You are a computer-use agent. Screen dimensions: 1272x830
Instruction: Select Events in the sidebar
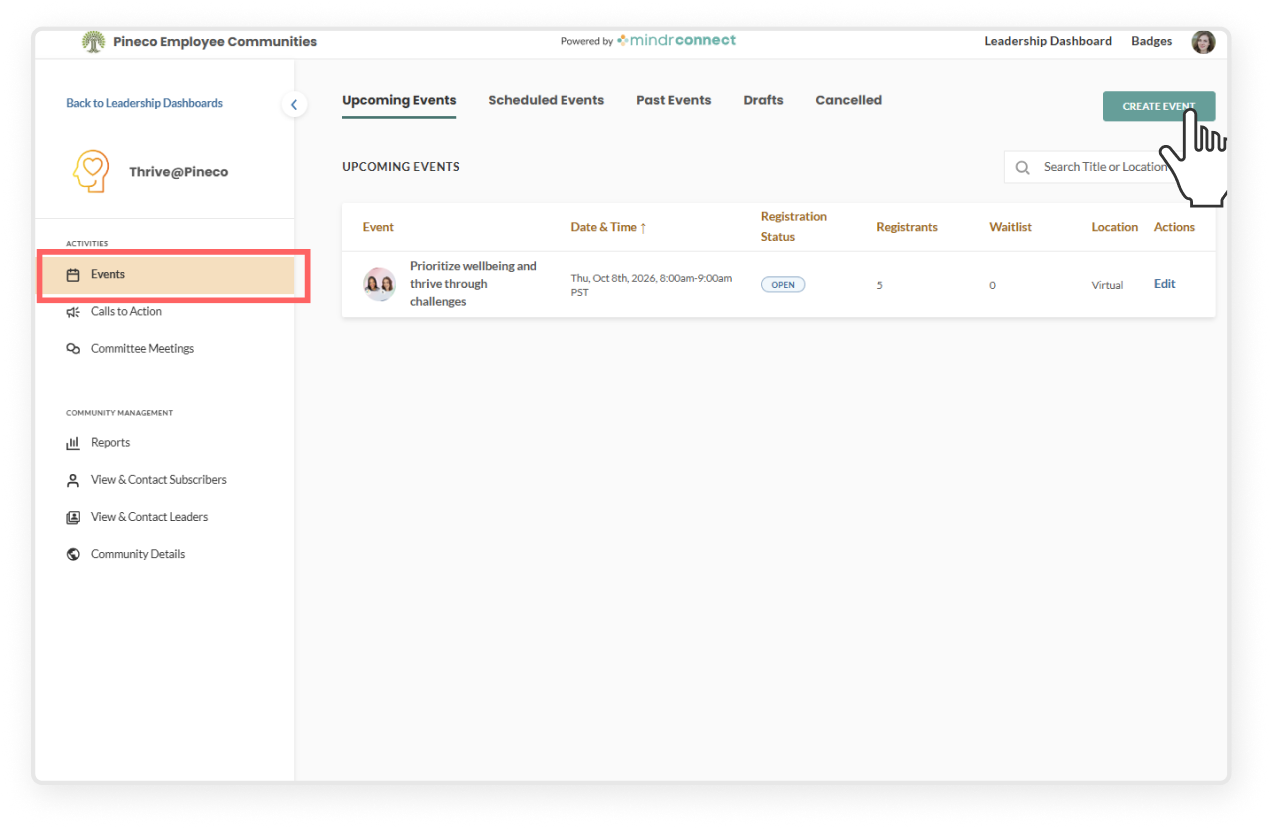(168, 275)
